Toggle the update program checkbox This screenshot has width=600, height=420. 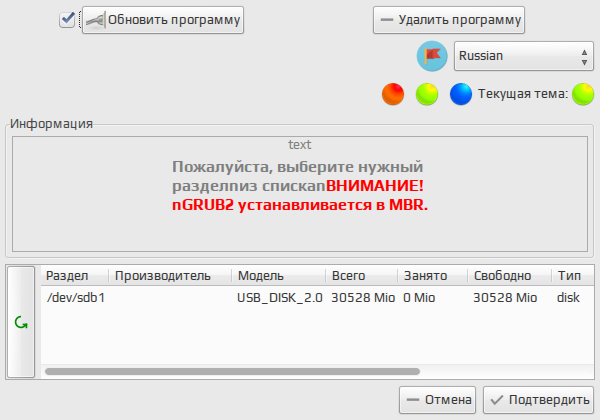[x=67, y=20]
